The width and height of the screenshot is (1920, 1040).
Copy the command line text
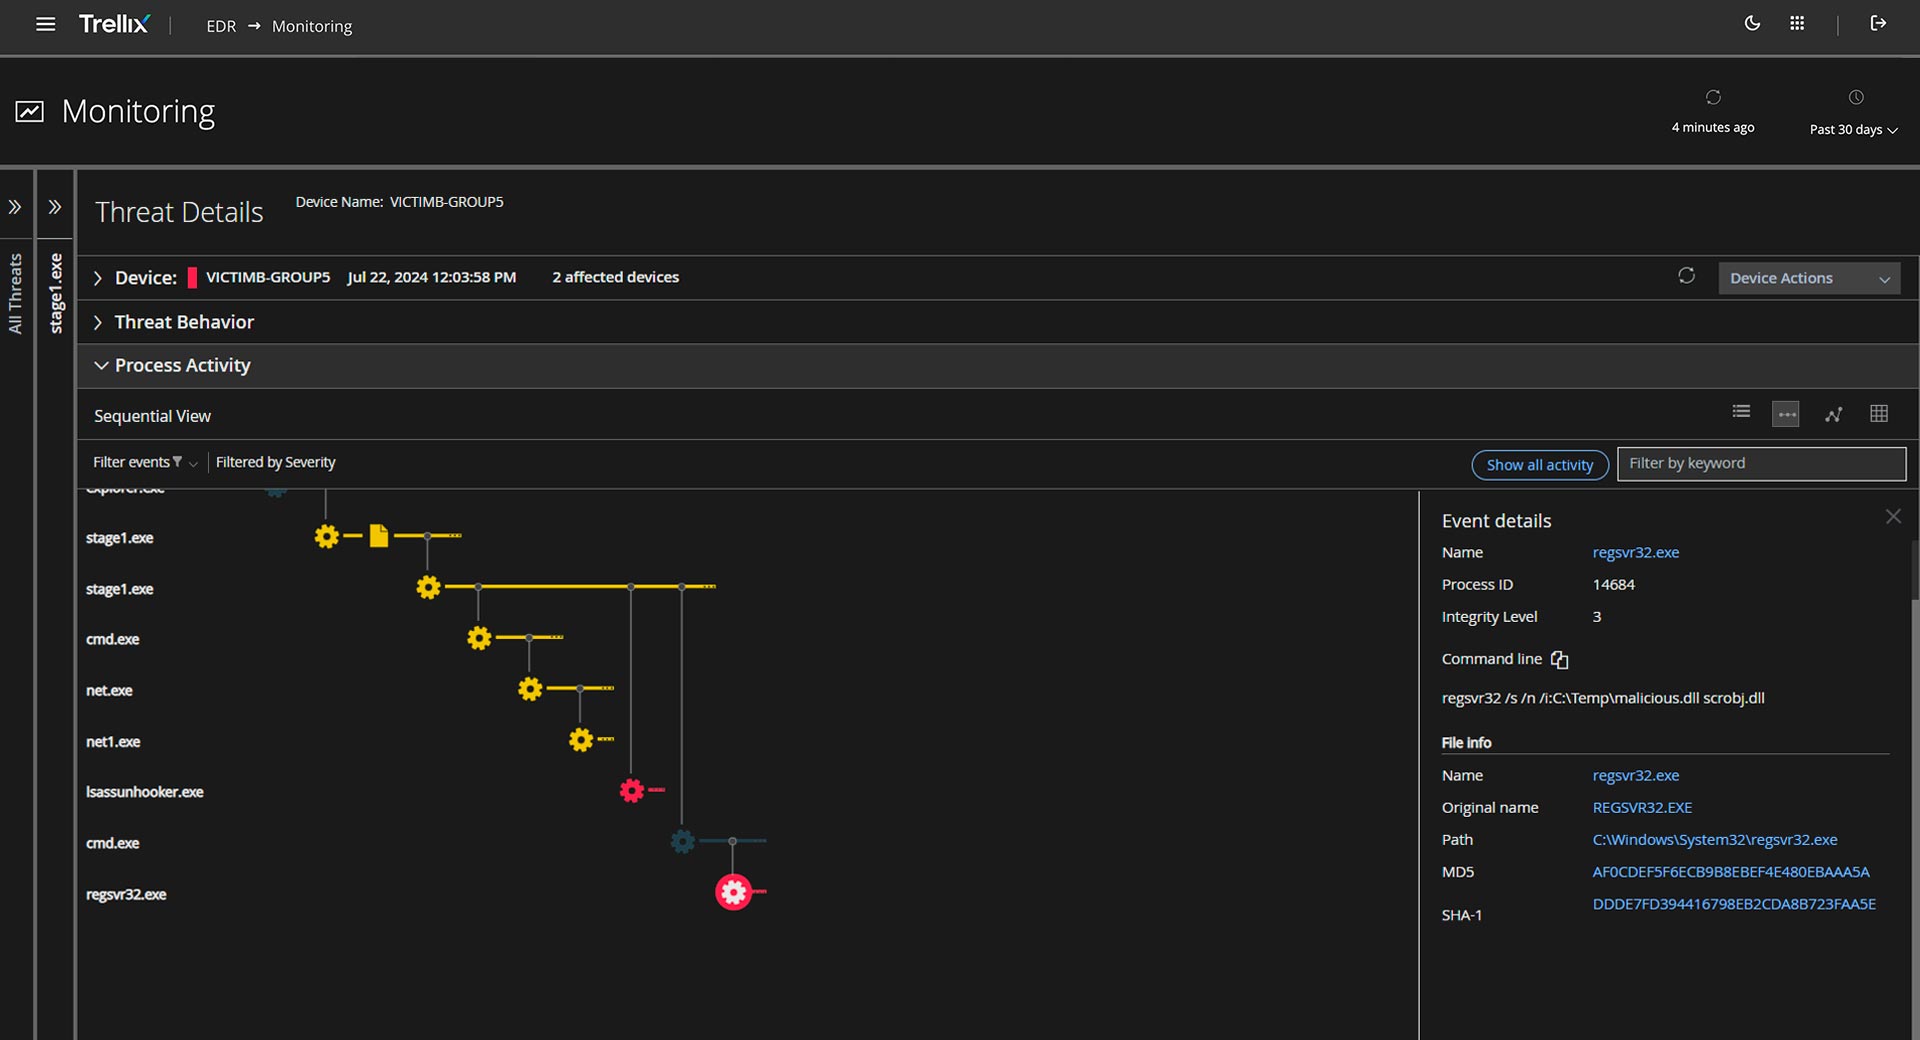pyautogui.click(x=1559, y=660)
